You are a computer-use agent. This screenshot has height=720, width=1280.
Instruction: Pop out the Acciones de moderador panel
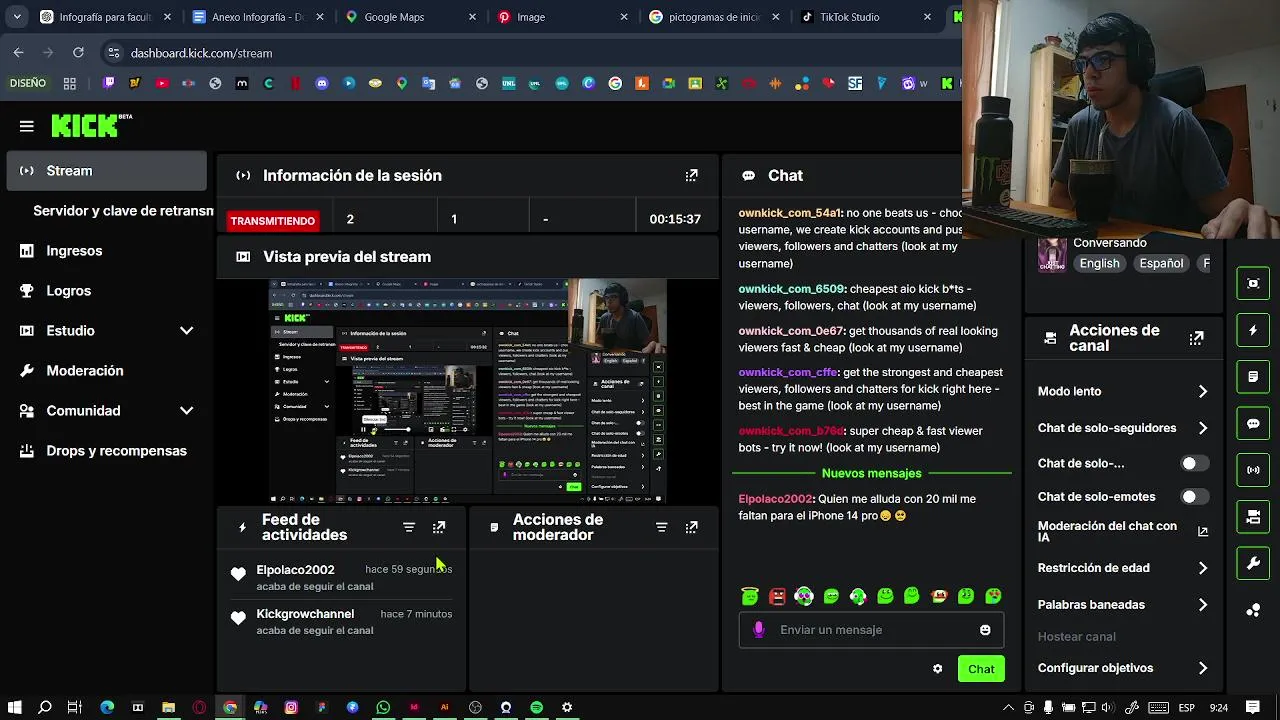coord(691,527)
